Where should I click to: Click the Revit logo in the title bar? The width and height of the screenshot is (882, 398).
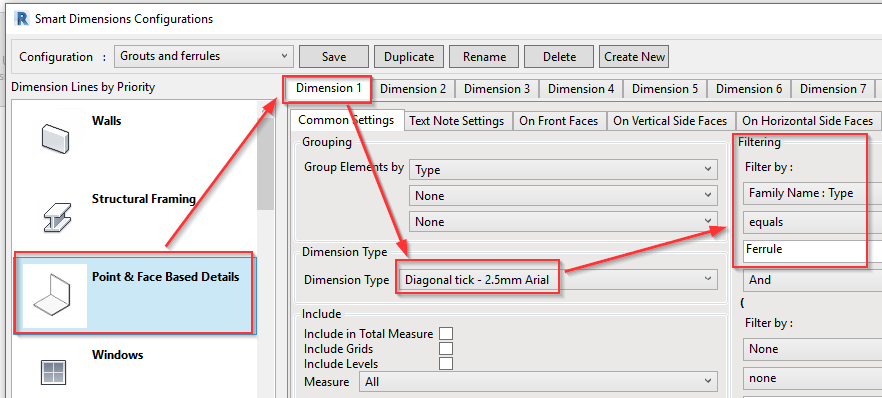tap(23, 19)
